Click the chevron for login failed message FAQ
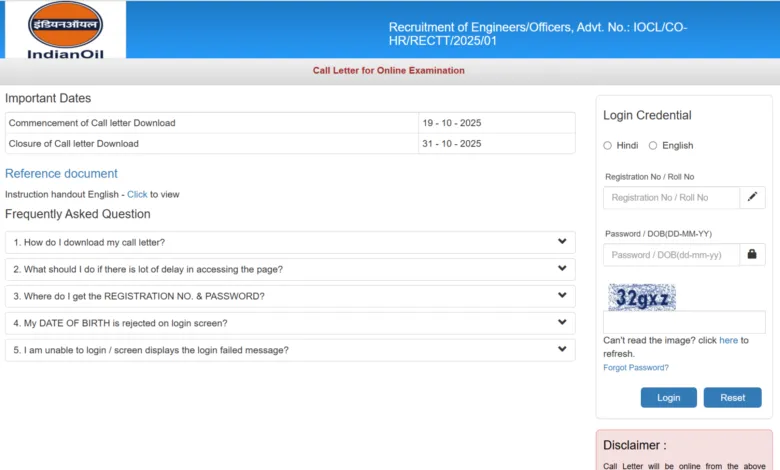The width and height of the screenshot is (780, 470). (x=562, y=349)
